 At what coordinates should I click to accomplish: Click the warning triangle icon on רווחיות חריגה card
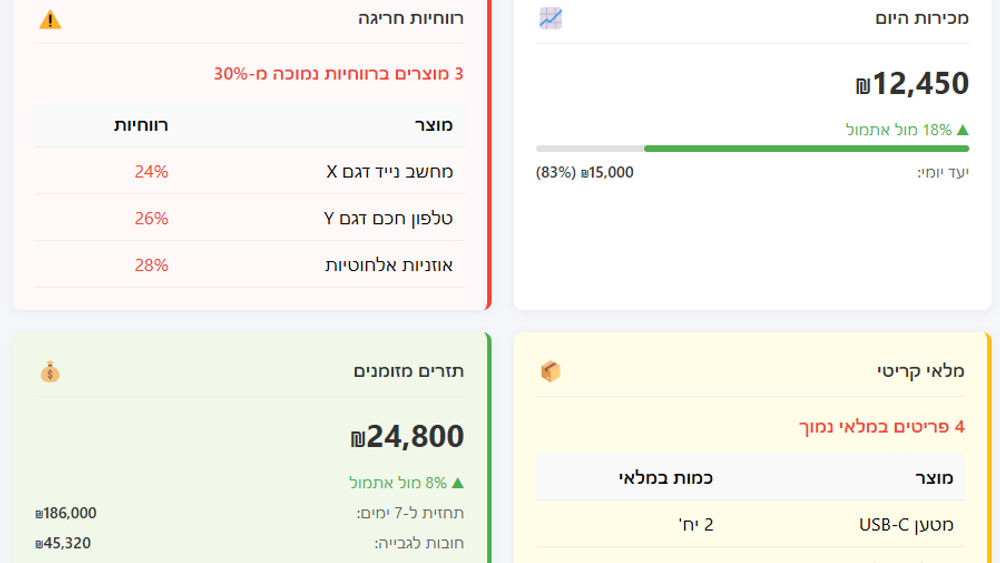(50, 19)
